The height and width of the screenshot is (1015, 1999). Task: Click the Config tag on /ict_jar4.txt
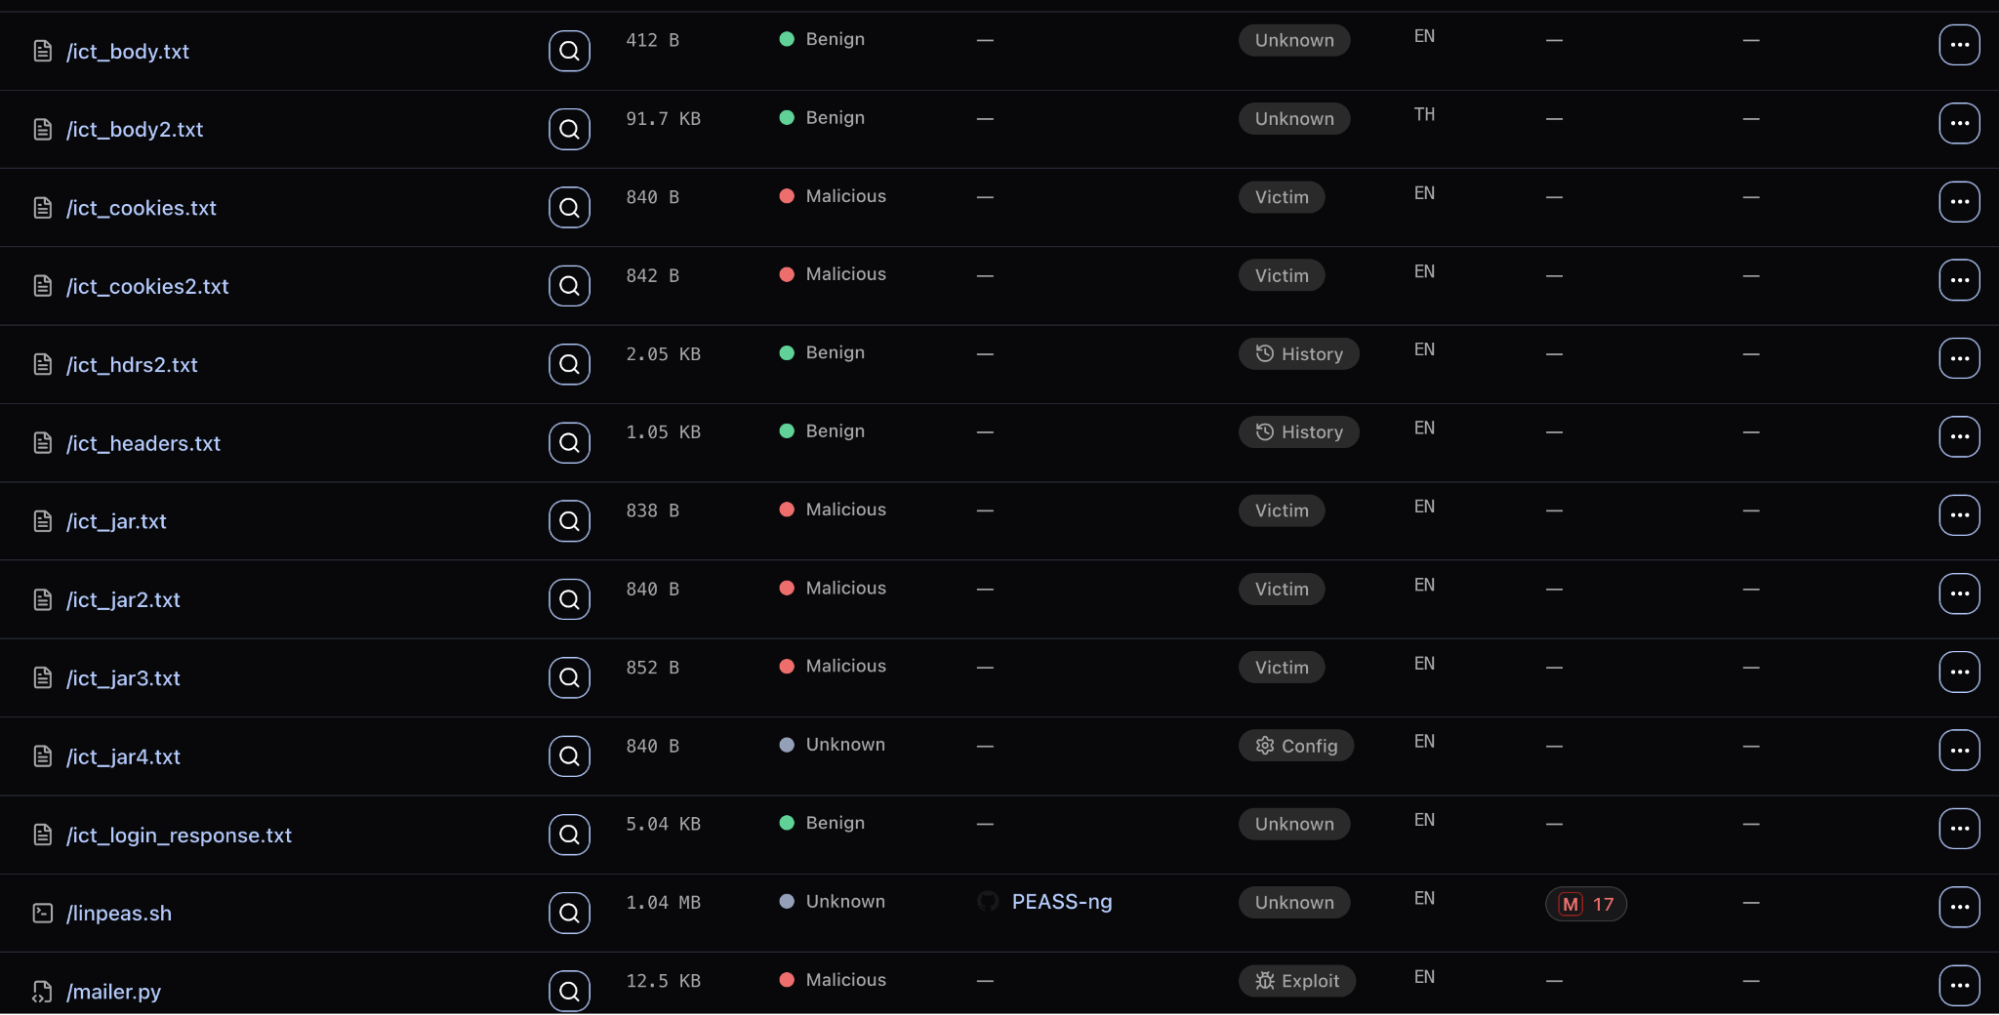coord(1296,746)
